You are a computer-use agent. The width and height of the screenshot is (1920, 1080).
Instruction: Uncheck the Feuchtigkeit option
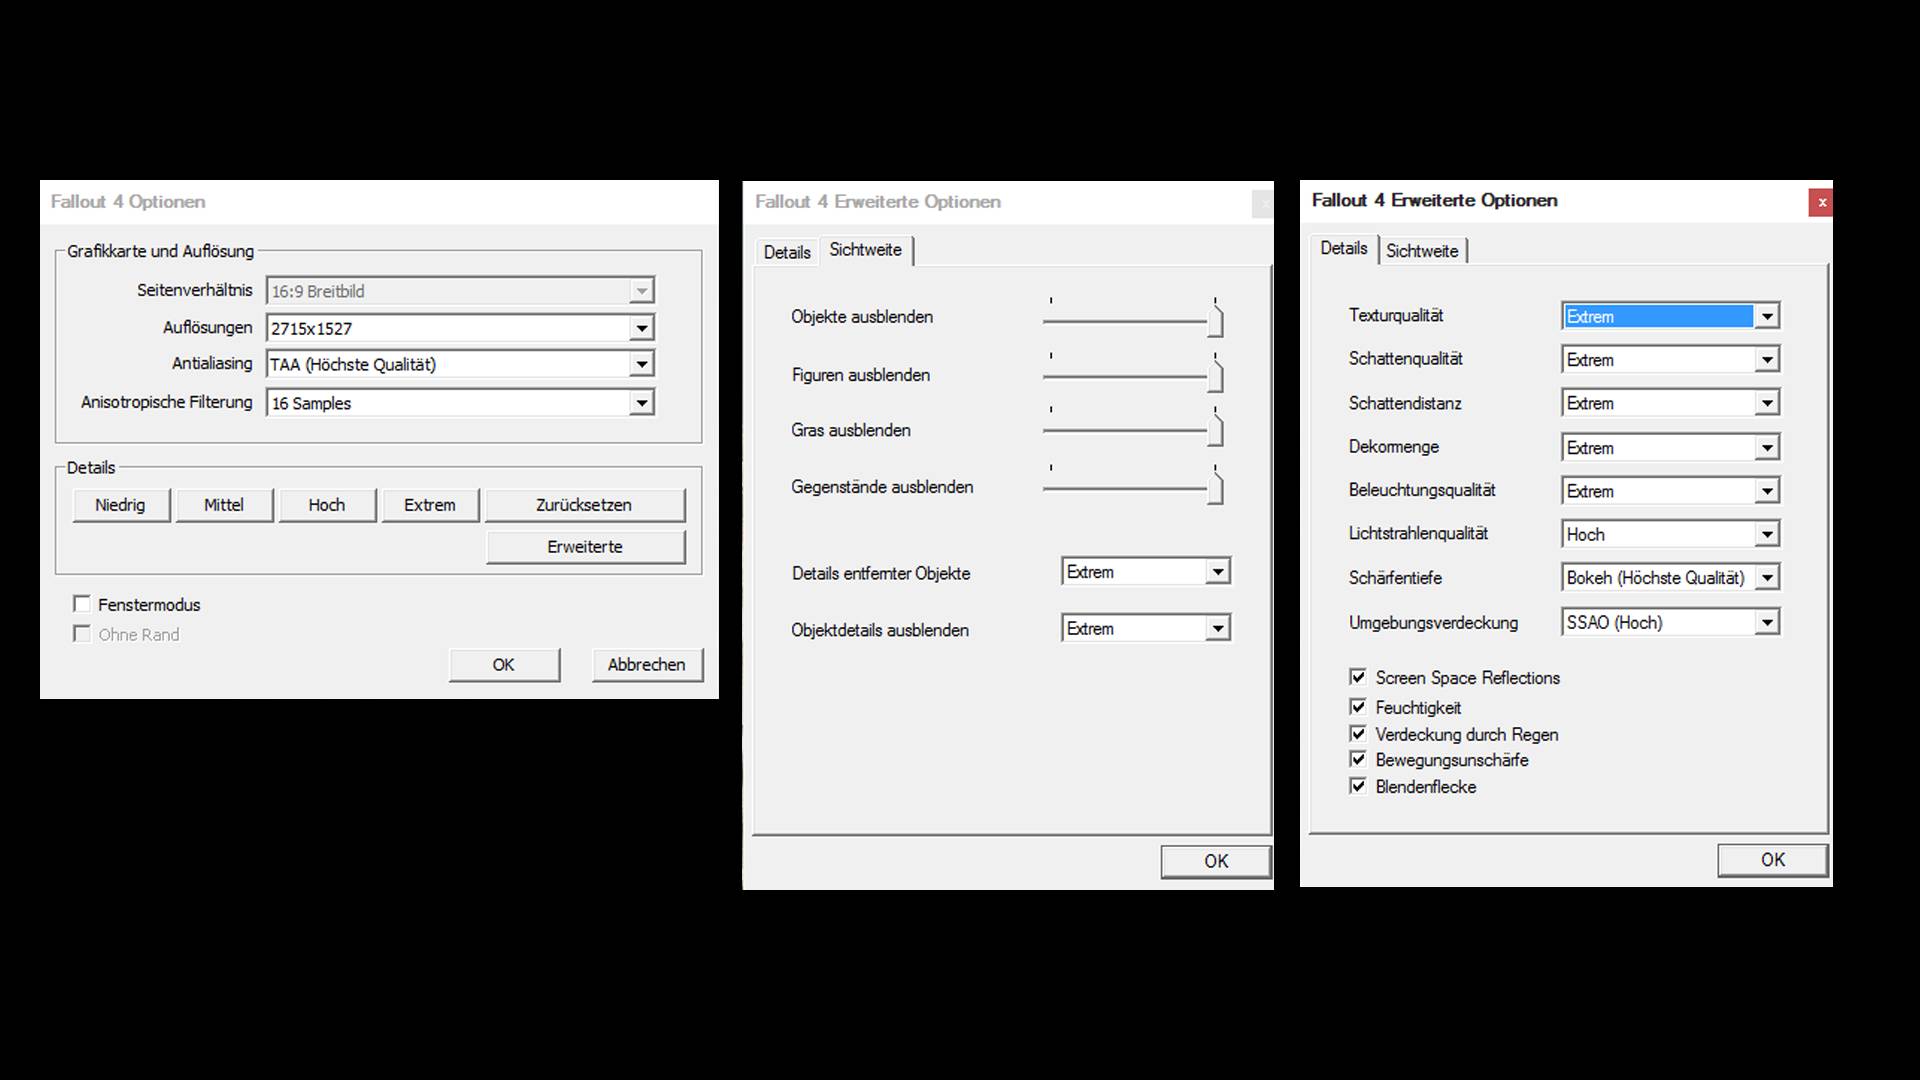coord(1357,707)
